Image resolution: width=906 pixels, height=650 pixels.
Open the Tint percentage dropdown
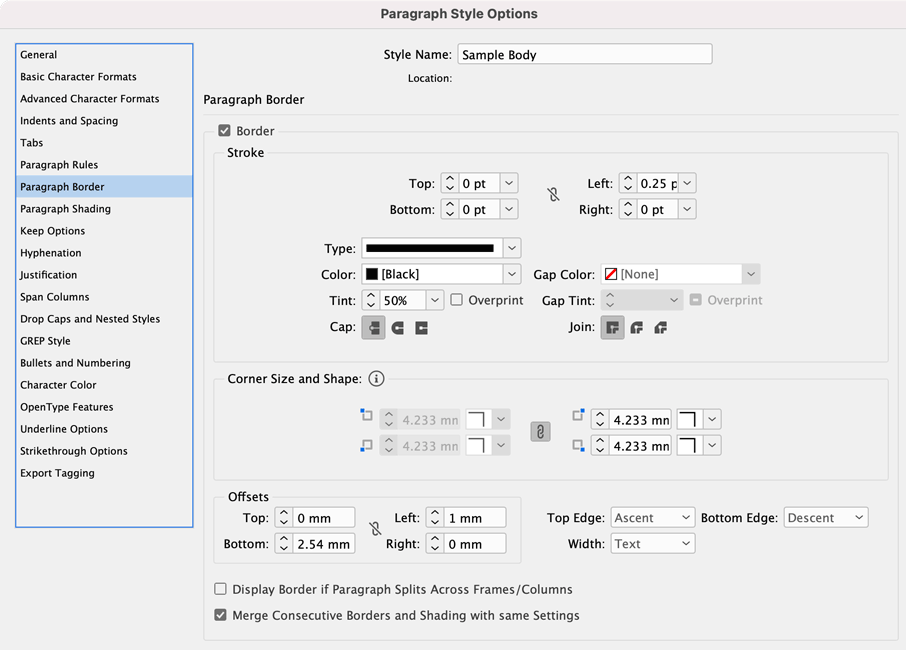click(435, 300)
